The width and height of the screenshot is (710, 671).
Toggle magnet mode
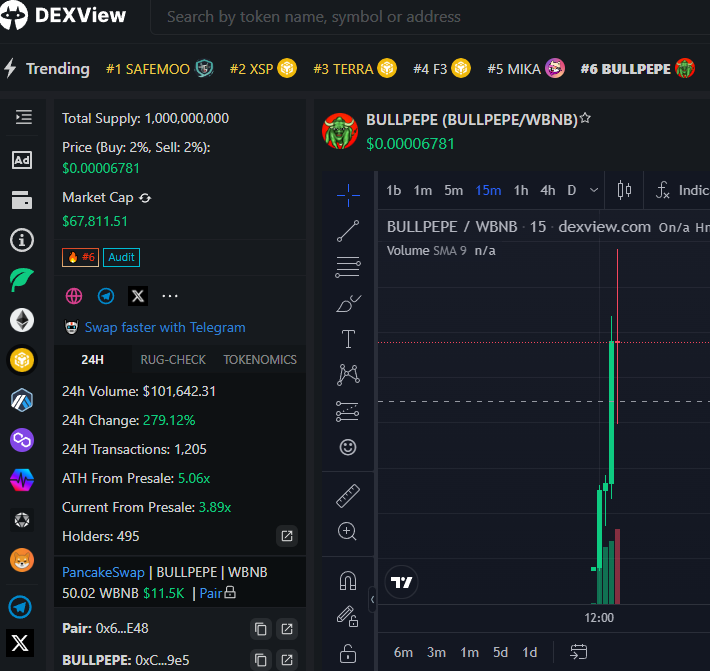tap(348, 581)
